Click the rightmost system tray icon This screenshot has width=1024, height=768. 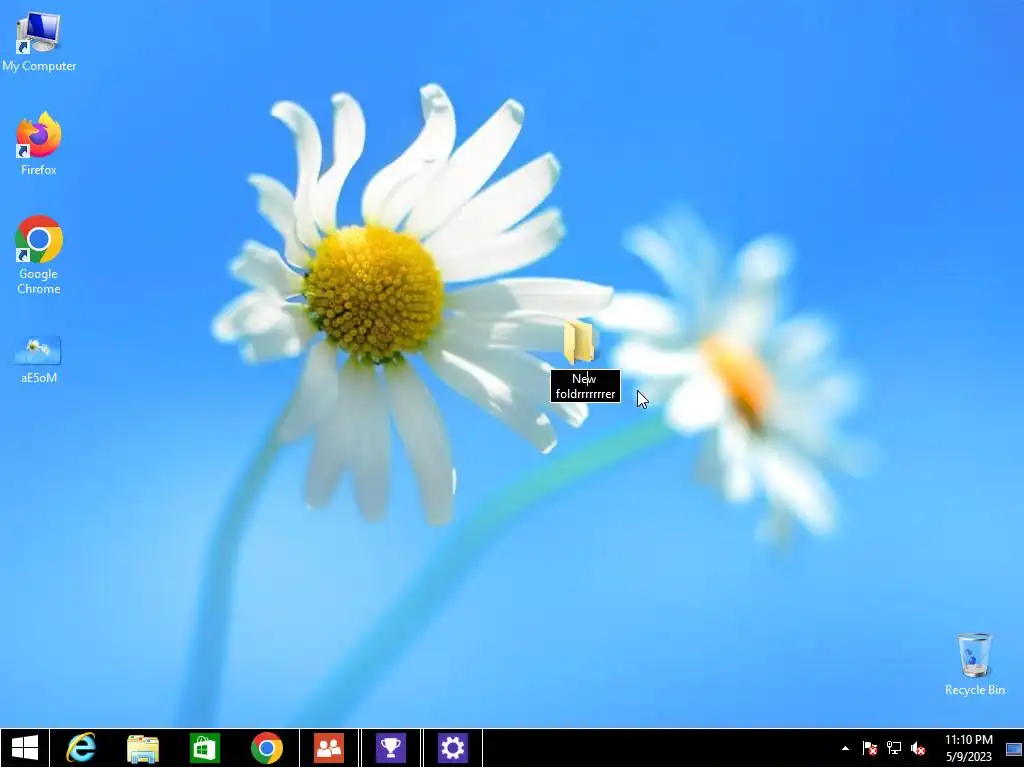1014,749
